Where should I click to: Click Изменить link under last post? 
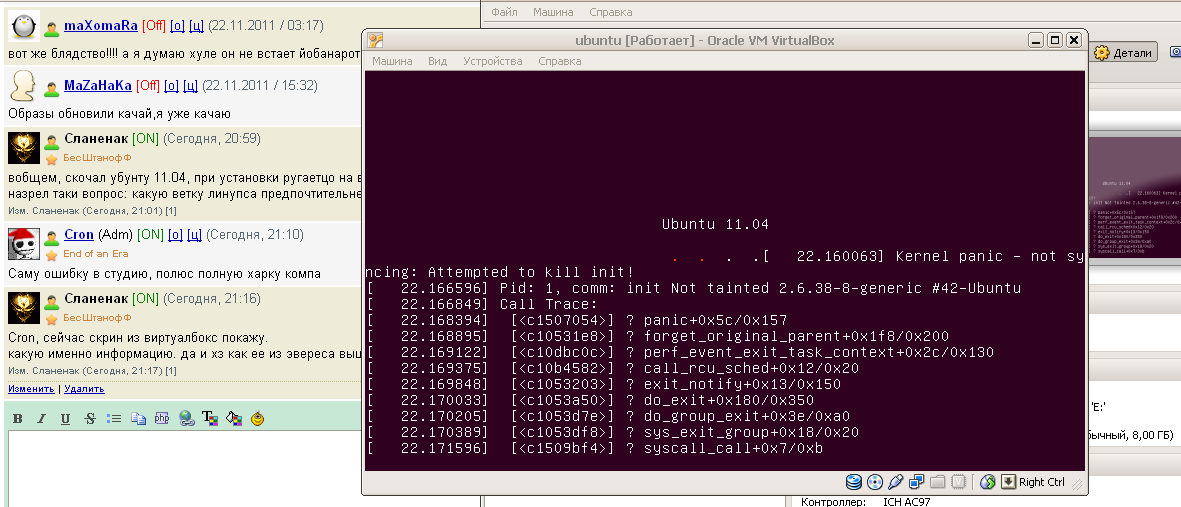pos(32,389)
